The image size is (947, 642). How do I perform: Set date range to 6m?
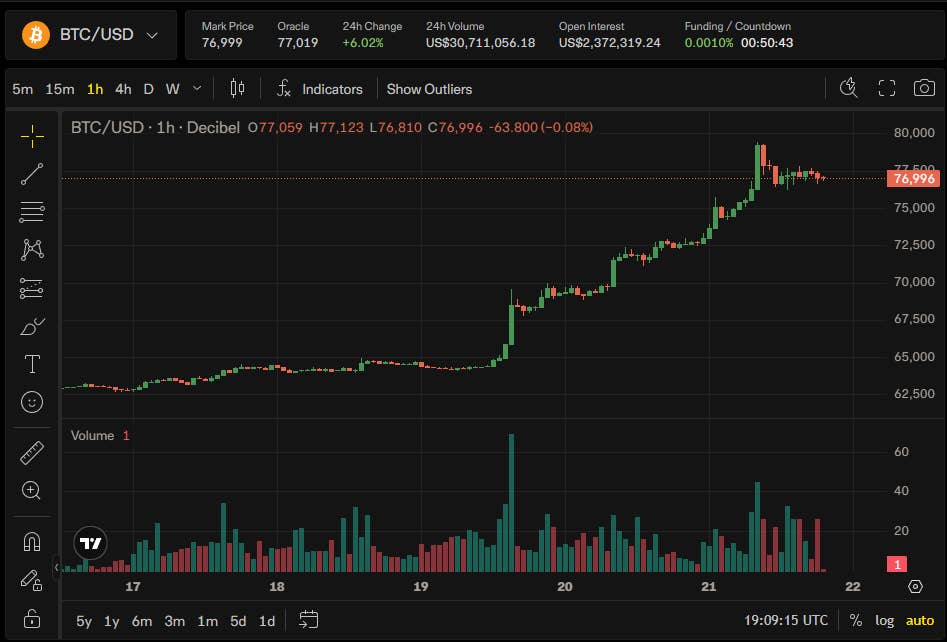click(142, 621)
